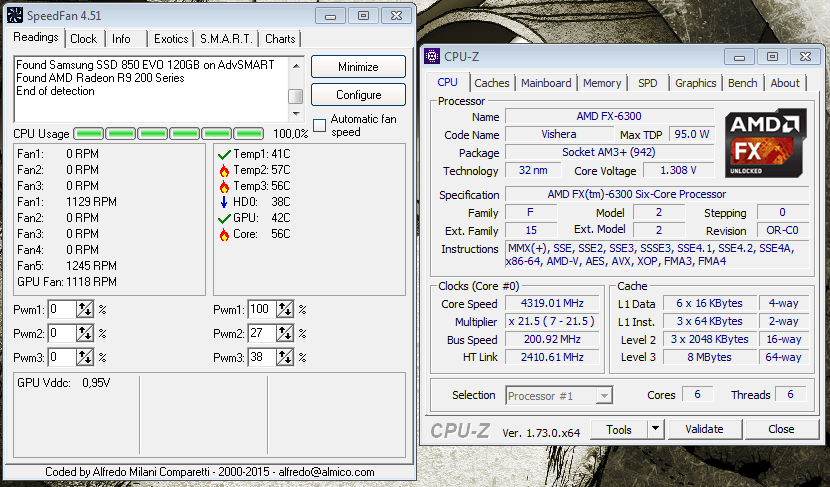This screenshot has width=830, height=487.
Task: Click the log scroll-up arrow in SpeedFan
Action: pyautogui.click(x=296, y=66)
